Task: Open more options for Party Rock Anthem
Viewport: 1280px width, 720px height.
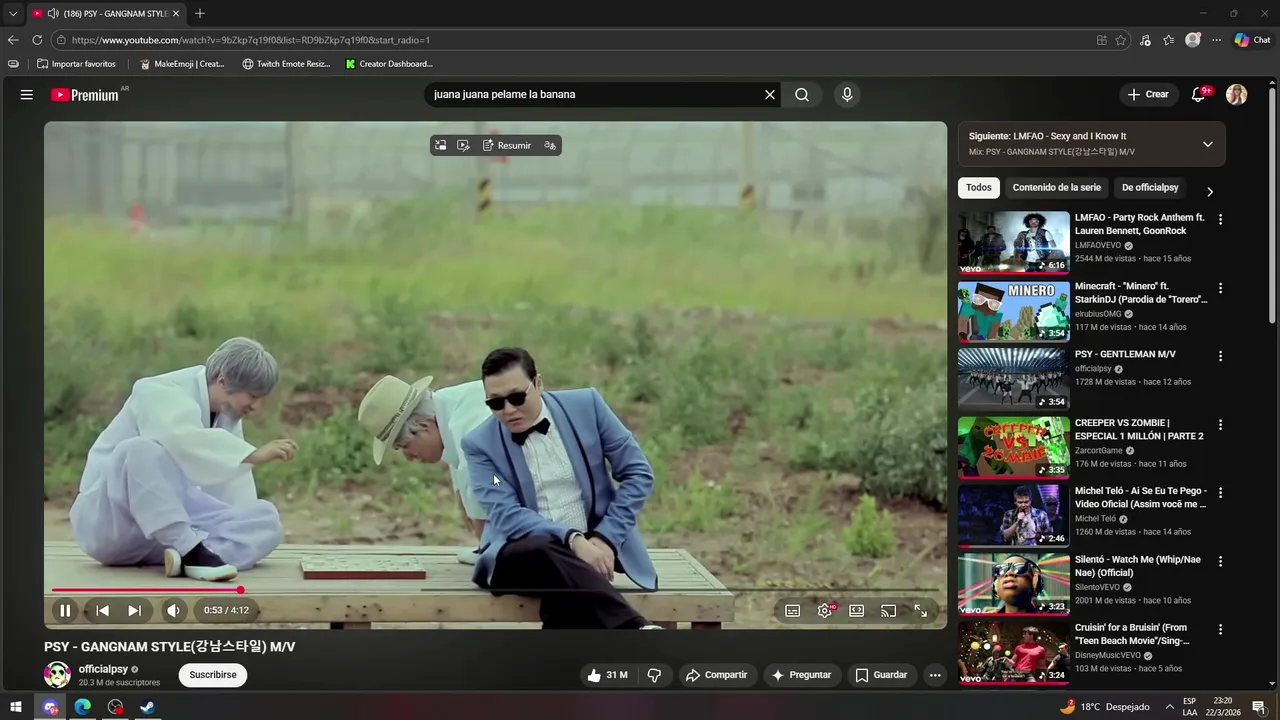Action: pos(1220,219)
